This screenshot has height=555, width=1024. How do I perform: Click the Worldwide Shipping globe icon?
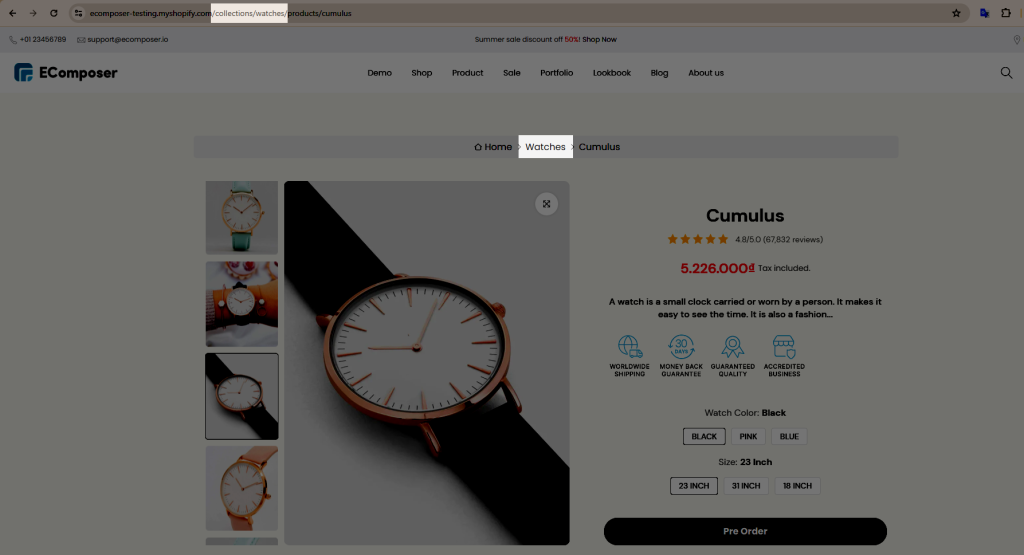[x=630, y=346]
